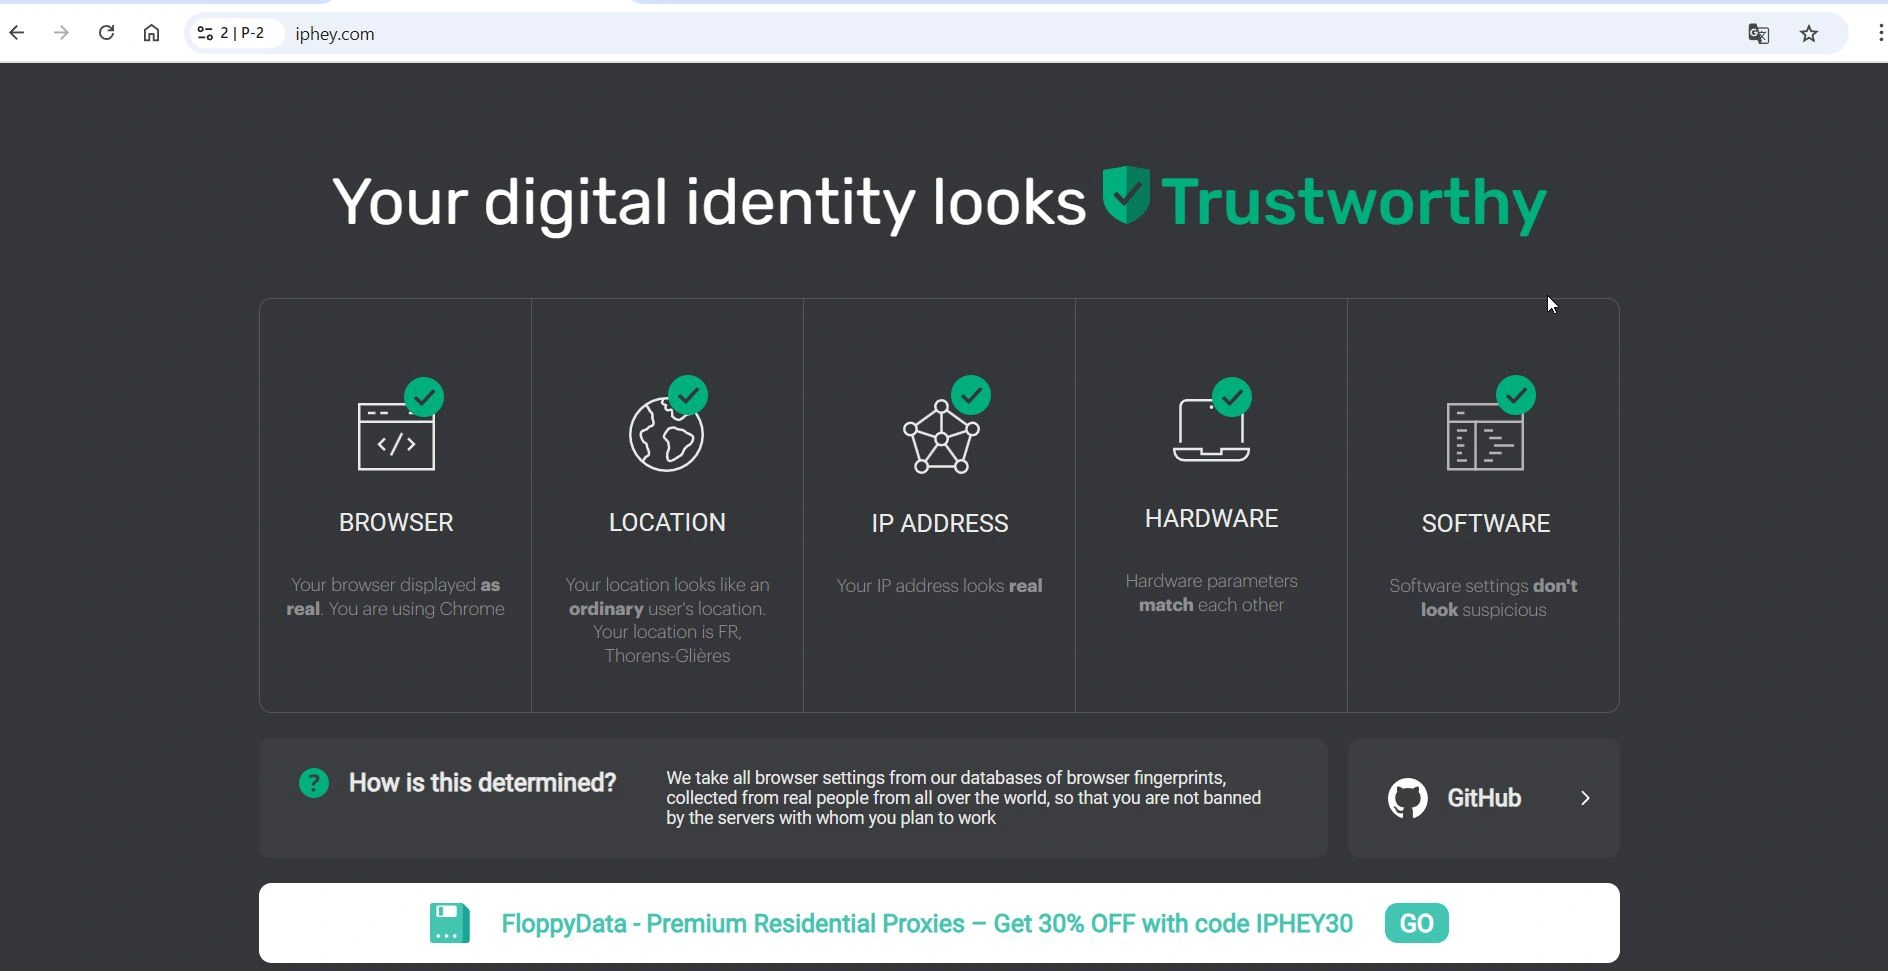Go to the browser home page
Screen dimensions: 1888x971
point(151,33)
